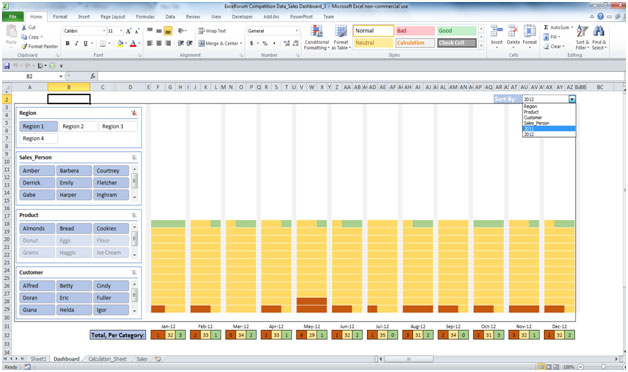The height and width of the screenshot is (372, 628).
Task: Adjust the zoom slider in status bar
Action: point(603,366)
